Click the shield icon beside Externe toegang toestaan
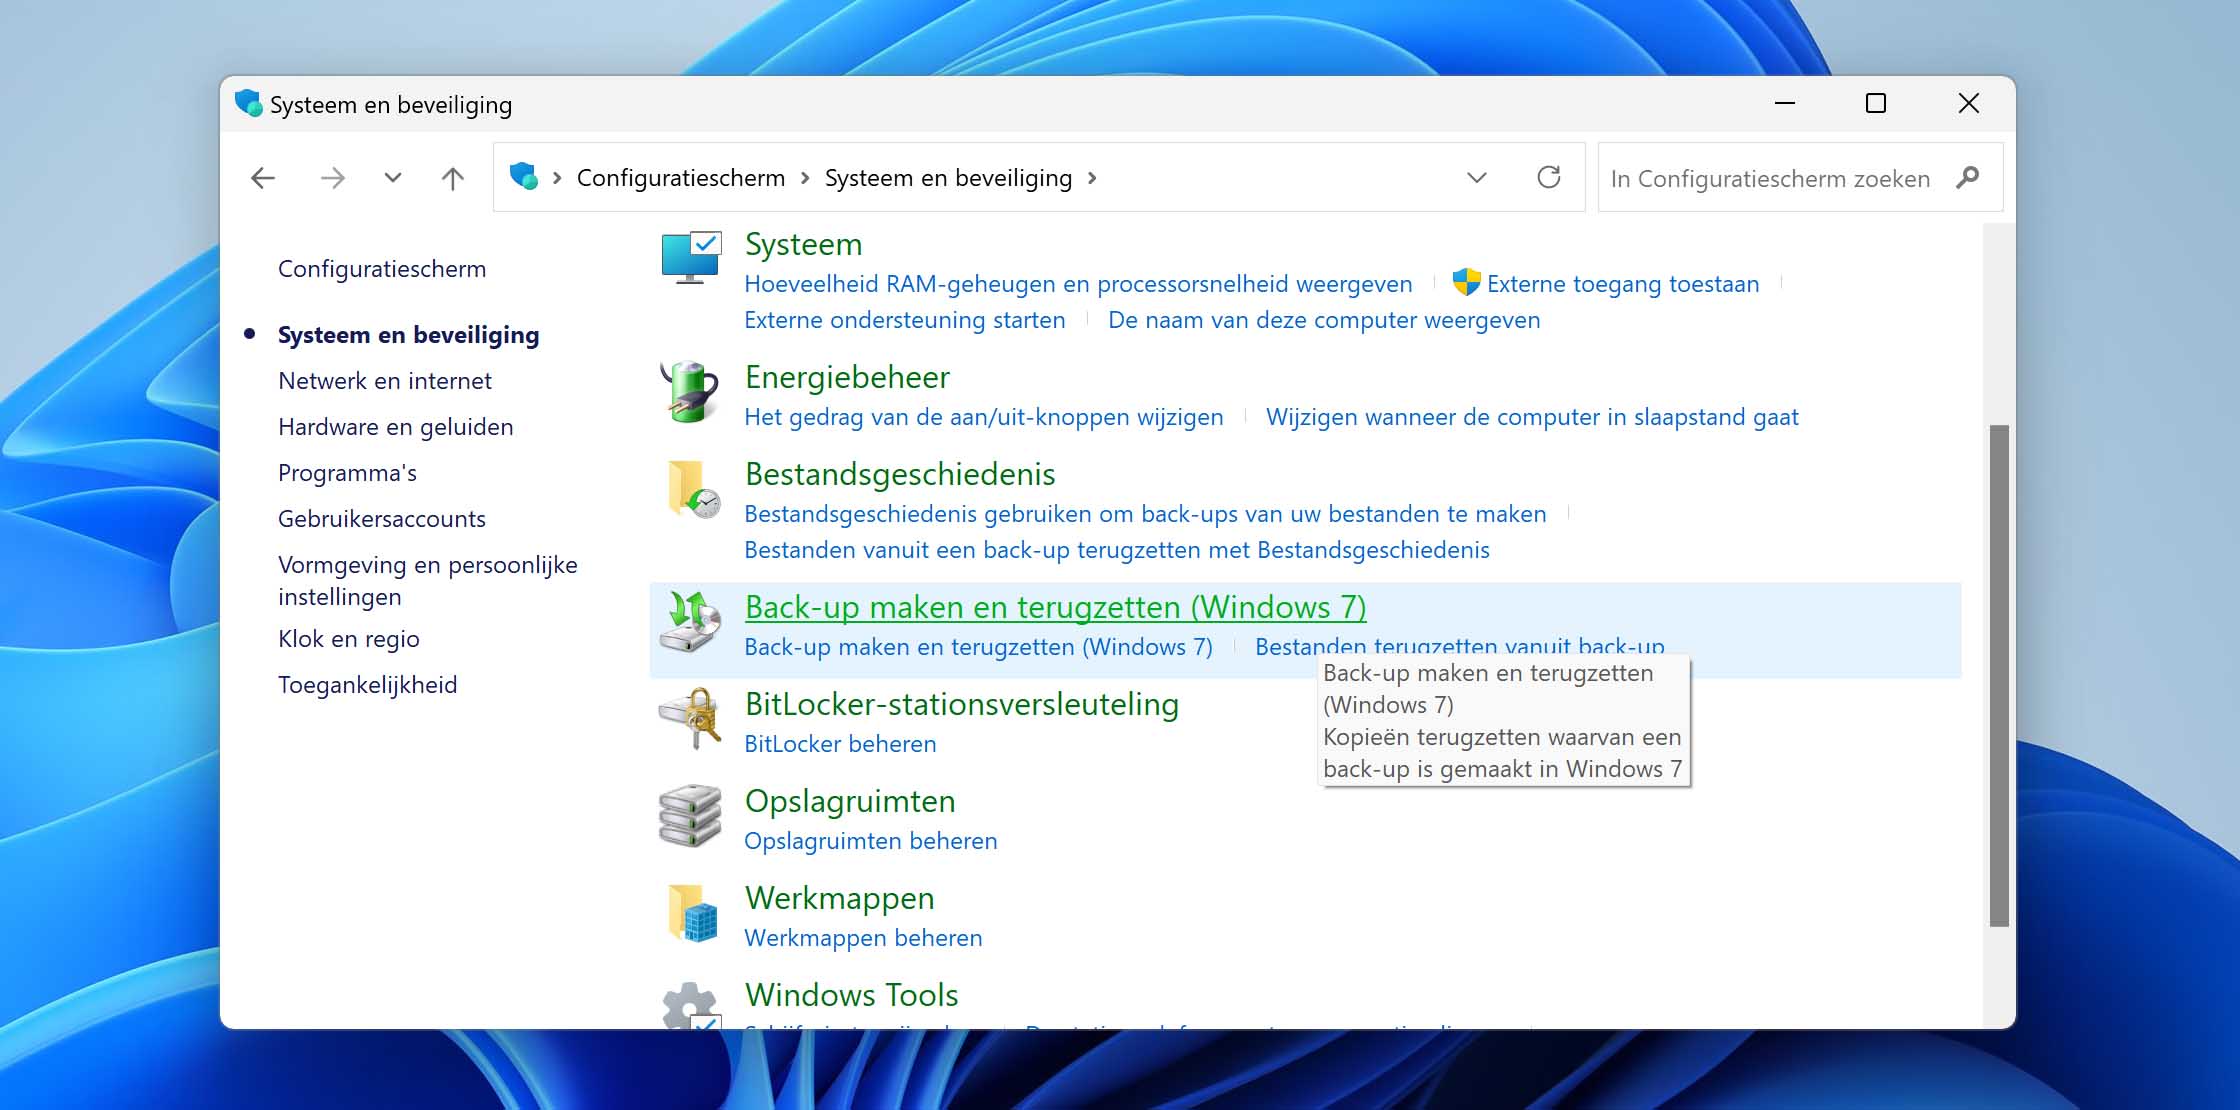 tap(1466, 283)
